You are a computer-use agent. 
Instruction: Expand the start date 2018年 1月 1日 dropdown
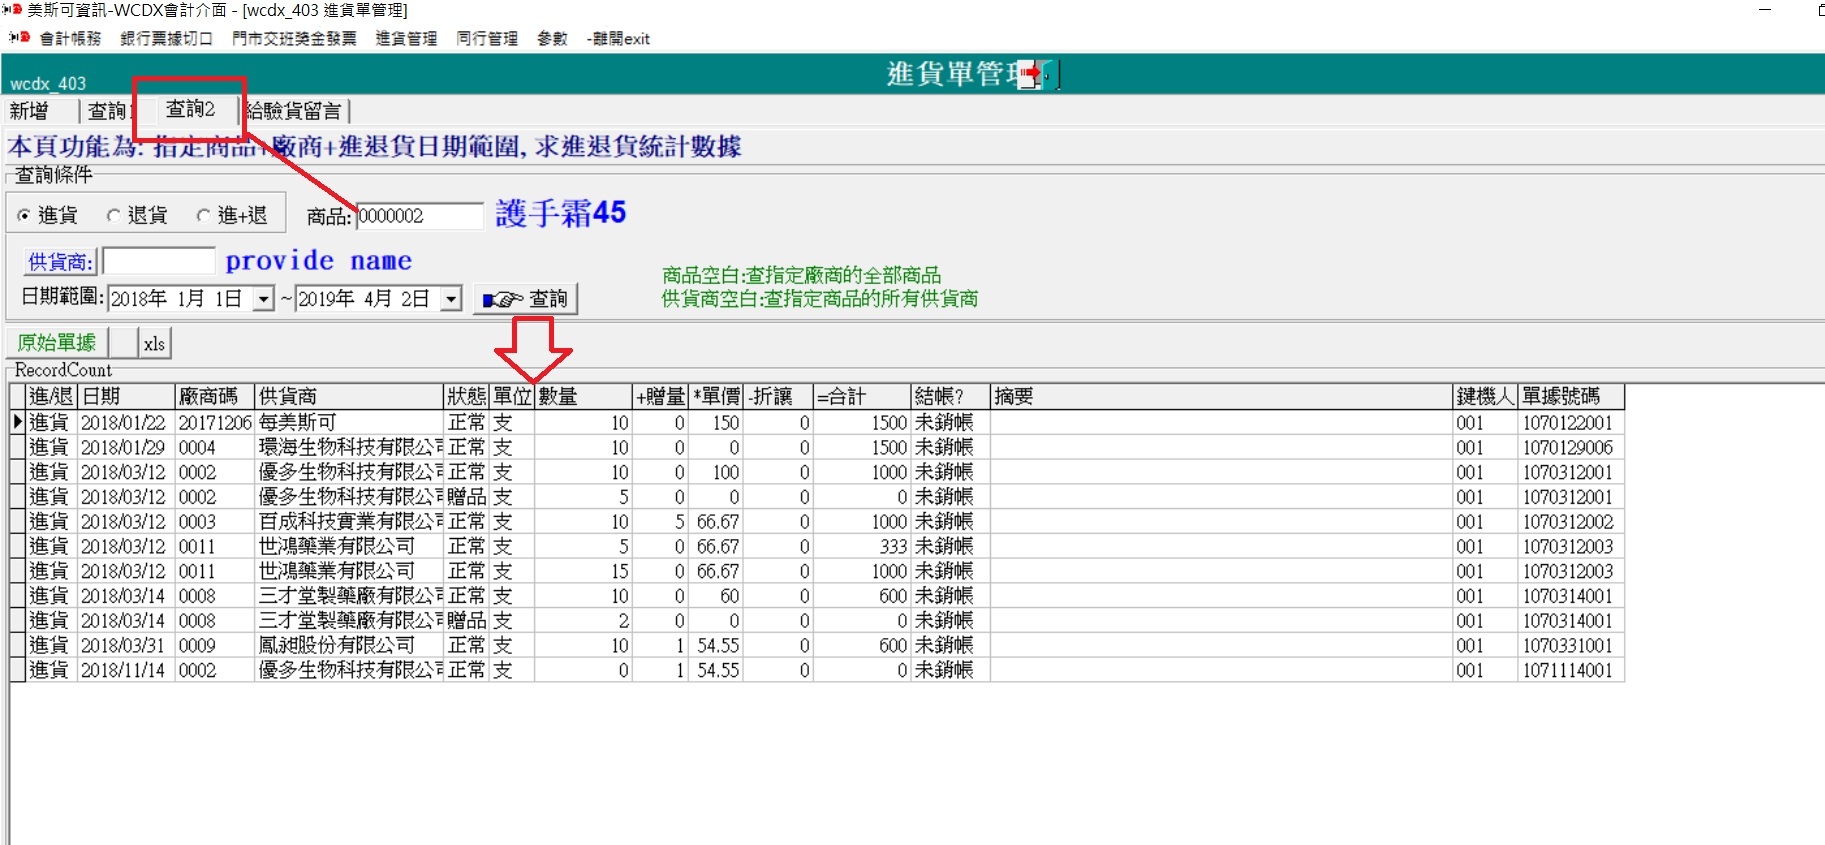tap(263, 299)
